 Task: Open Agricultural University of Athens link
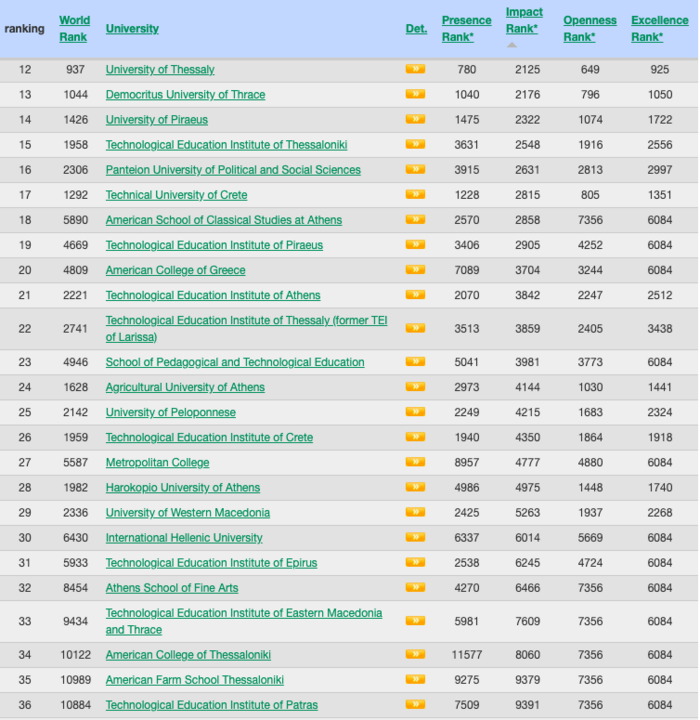pyautogui.click(x=185, y=388)
